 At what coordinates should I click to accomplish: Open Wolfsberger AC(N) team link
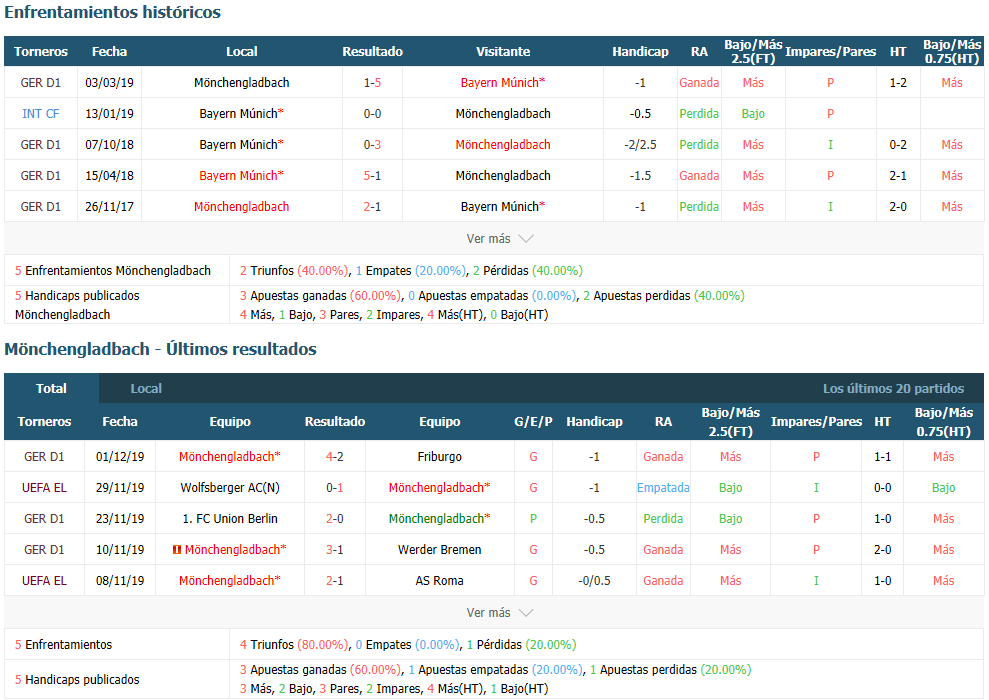230,487
